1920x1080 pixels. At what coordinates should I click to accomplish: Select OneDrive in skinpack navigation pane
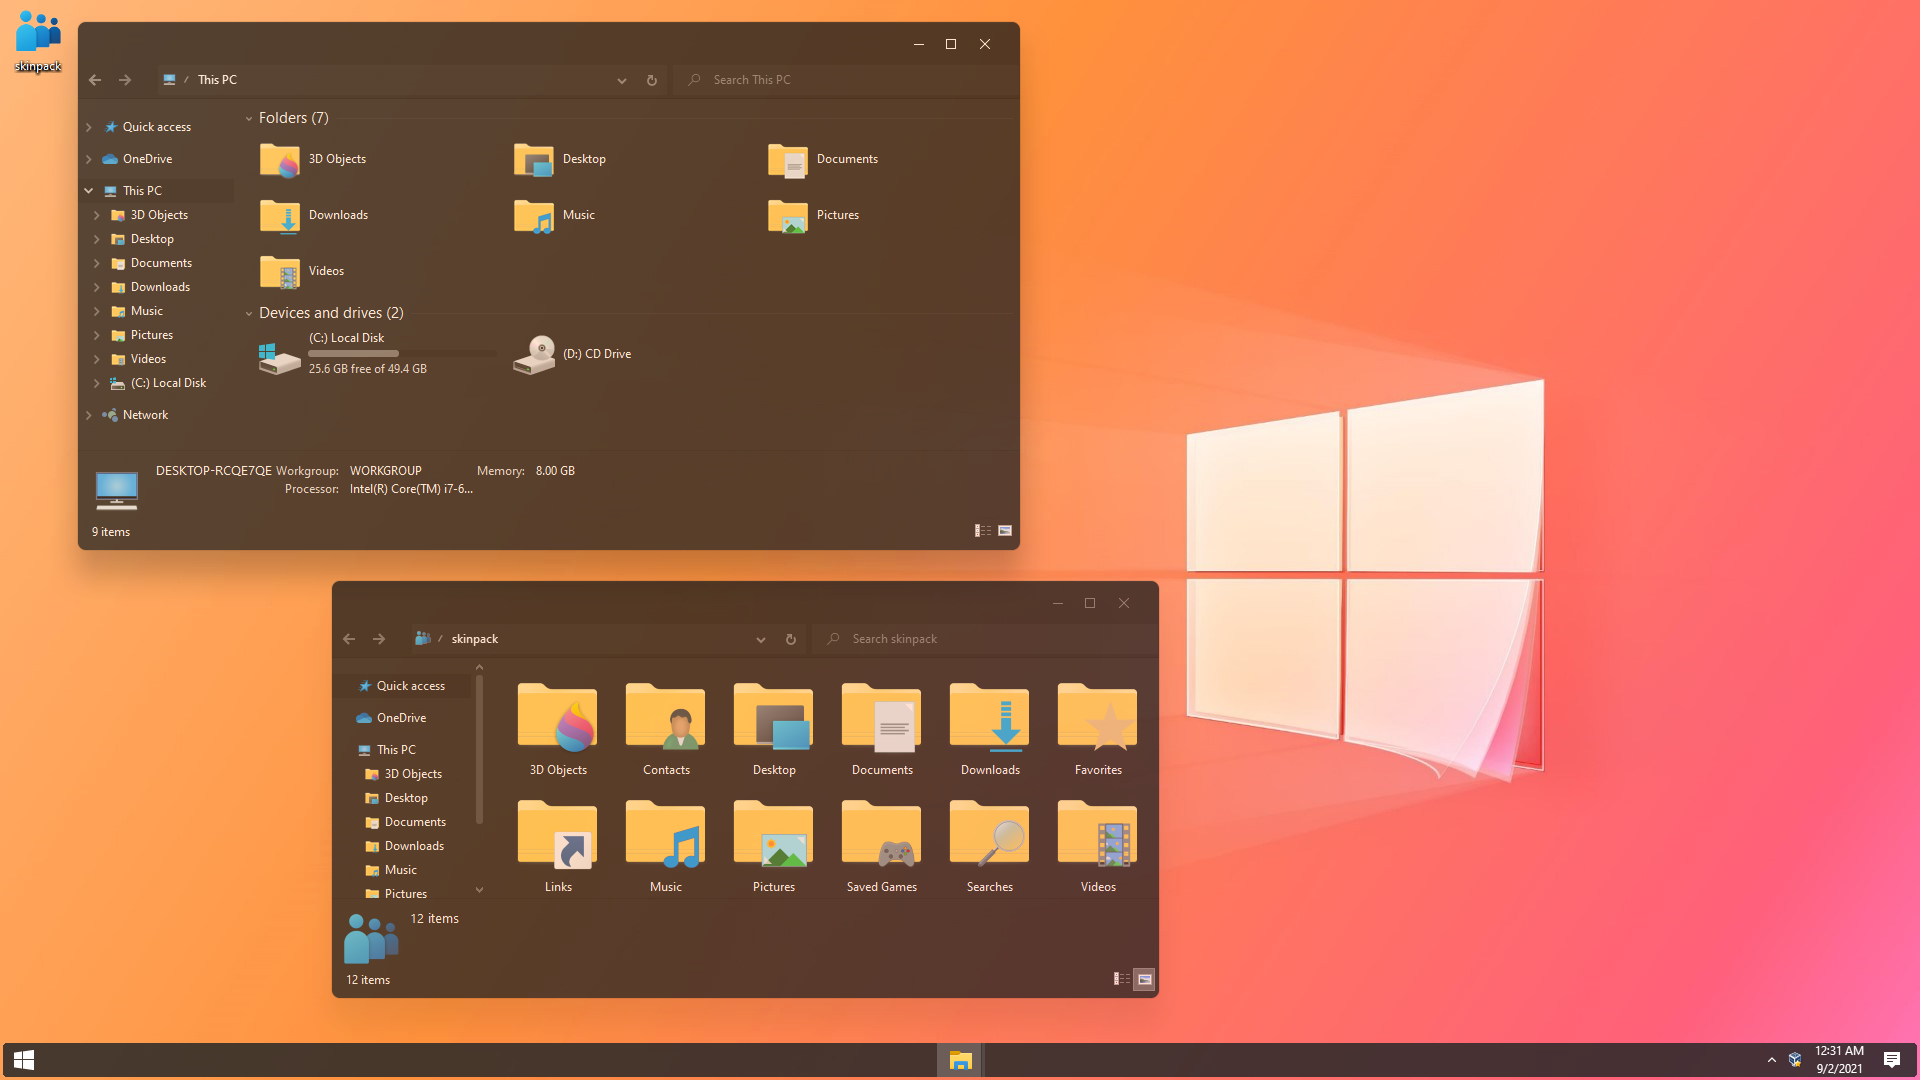pyautogui.click(x=401, y=718)
